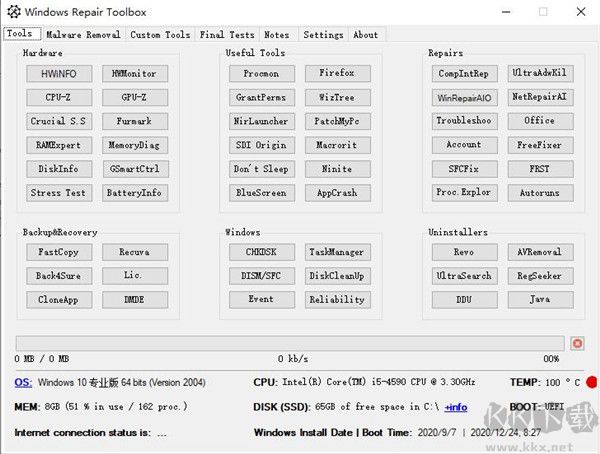Launch Procmon
Image resolution: width=600 pixels, height=454 pixels.
point(262,73)
